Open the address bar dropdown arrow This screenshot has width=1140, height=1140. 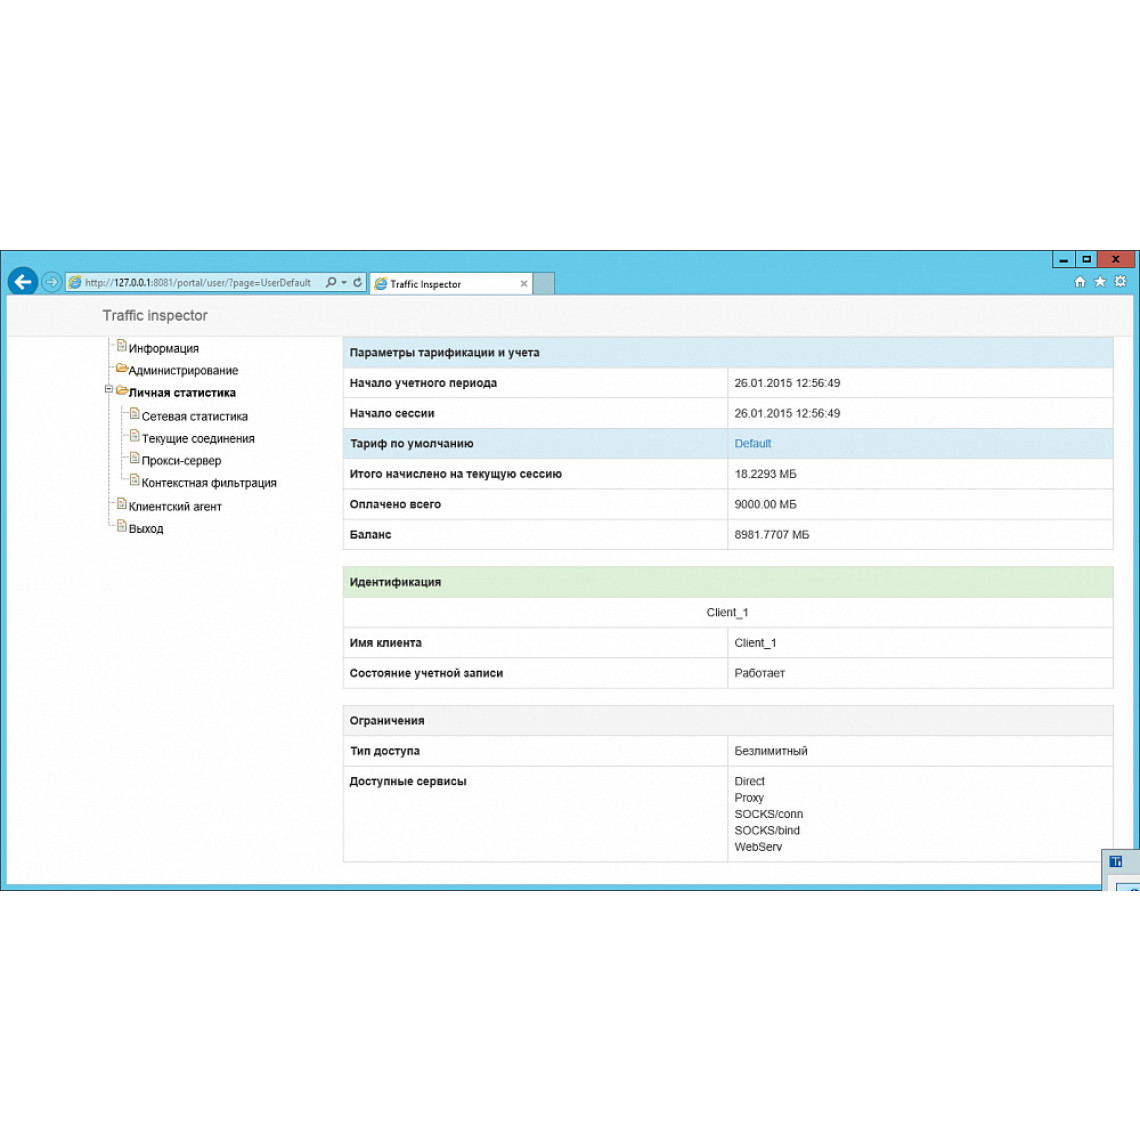[x=344, y=282]
